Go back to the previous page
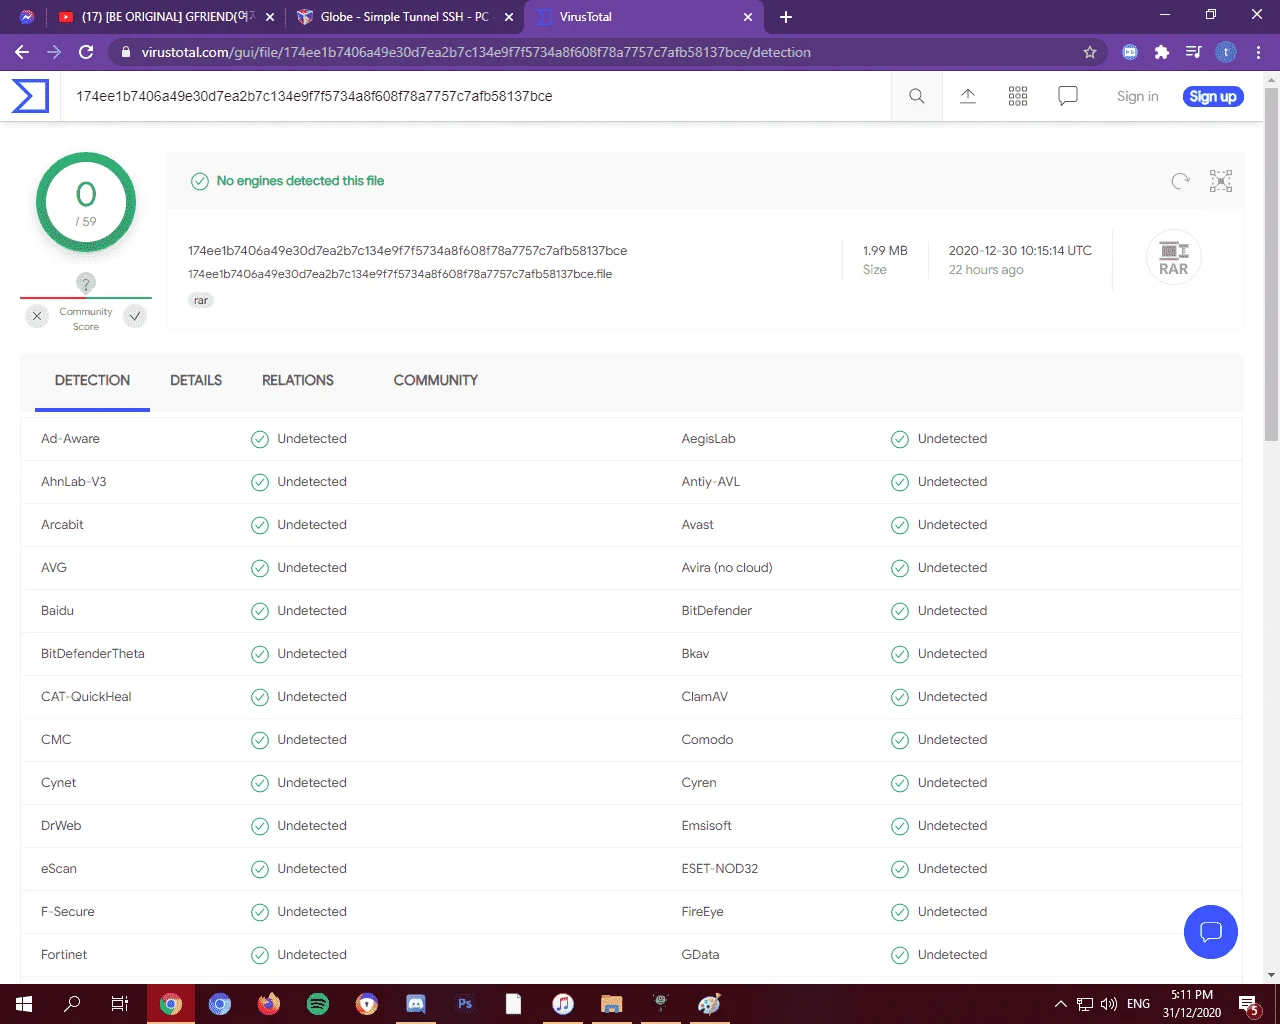1280x1024 pixels. 22,52
